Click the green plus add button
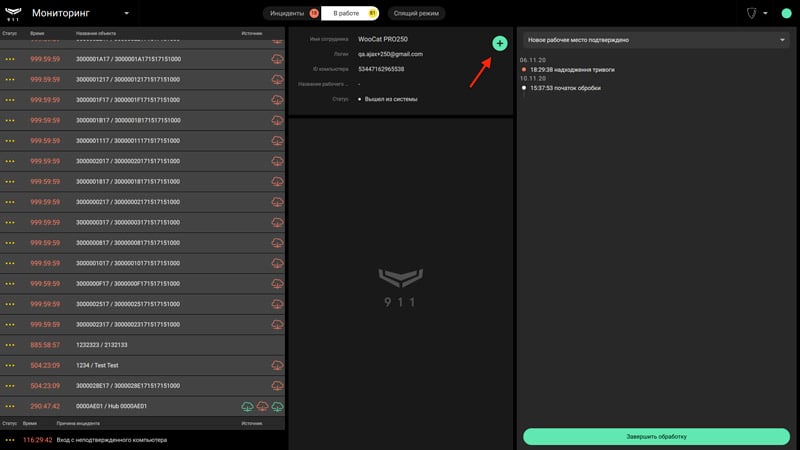 [x=499, y=43]
